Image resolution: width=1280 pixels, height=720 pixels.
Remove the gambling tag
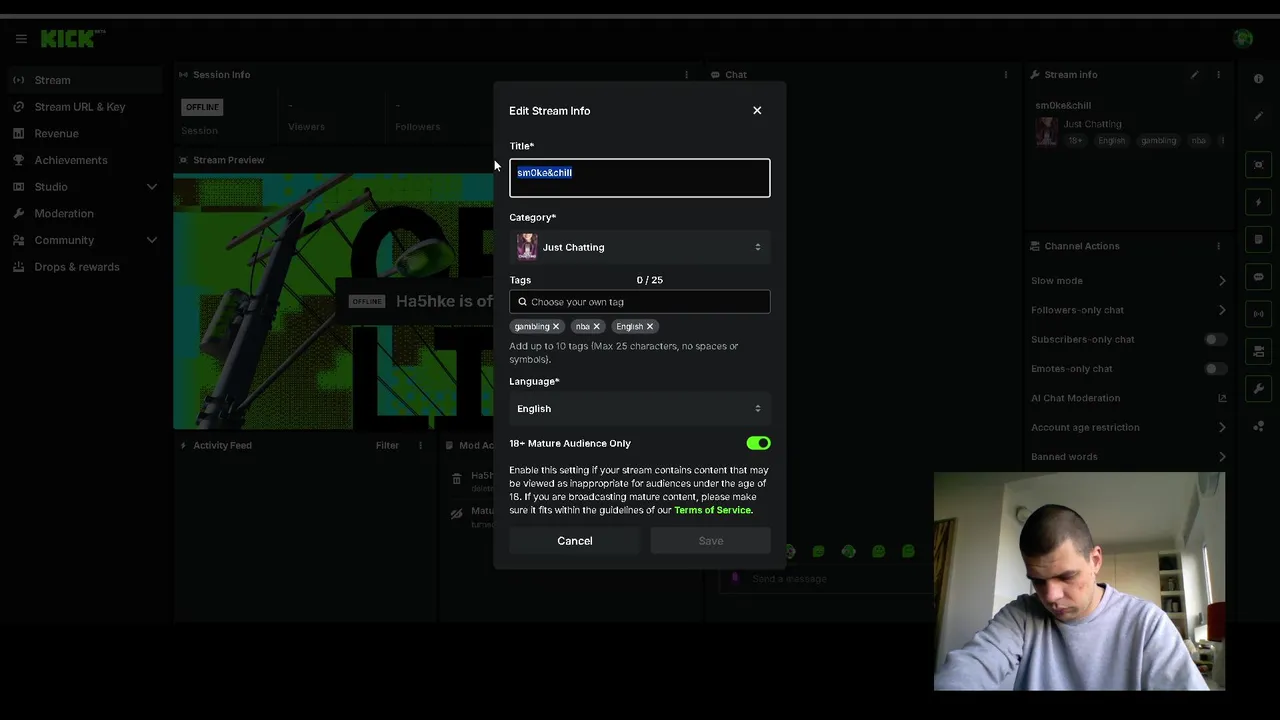[x=556, y=327]
